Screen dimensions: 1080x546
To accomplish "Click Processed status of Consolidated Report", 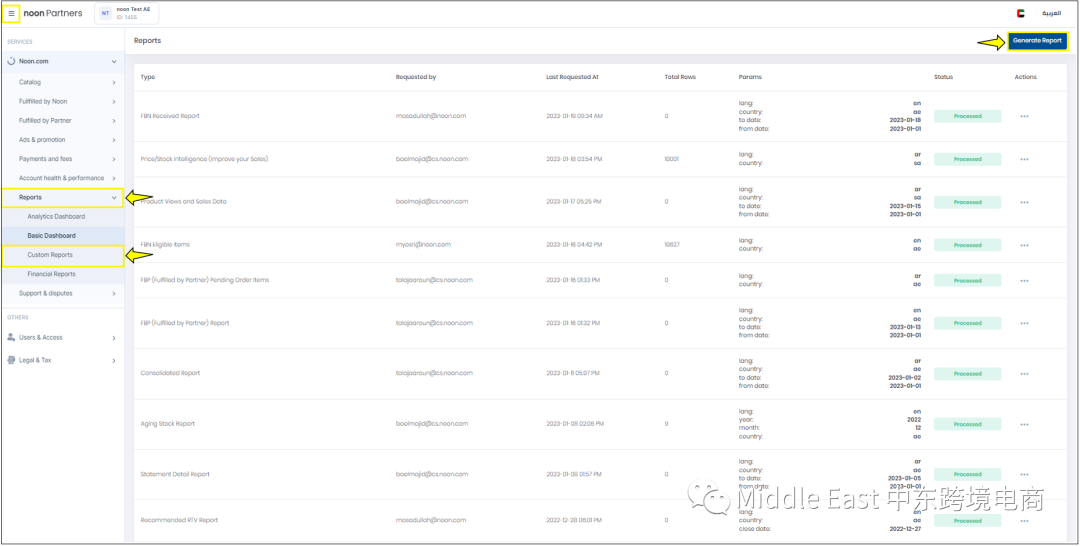I will tap(967, 374).
